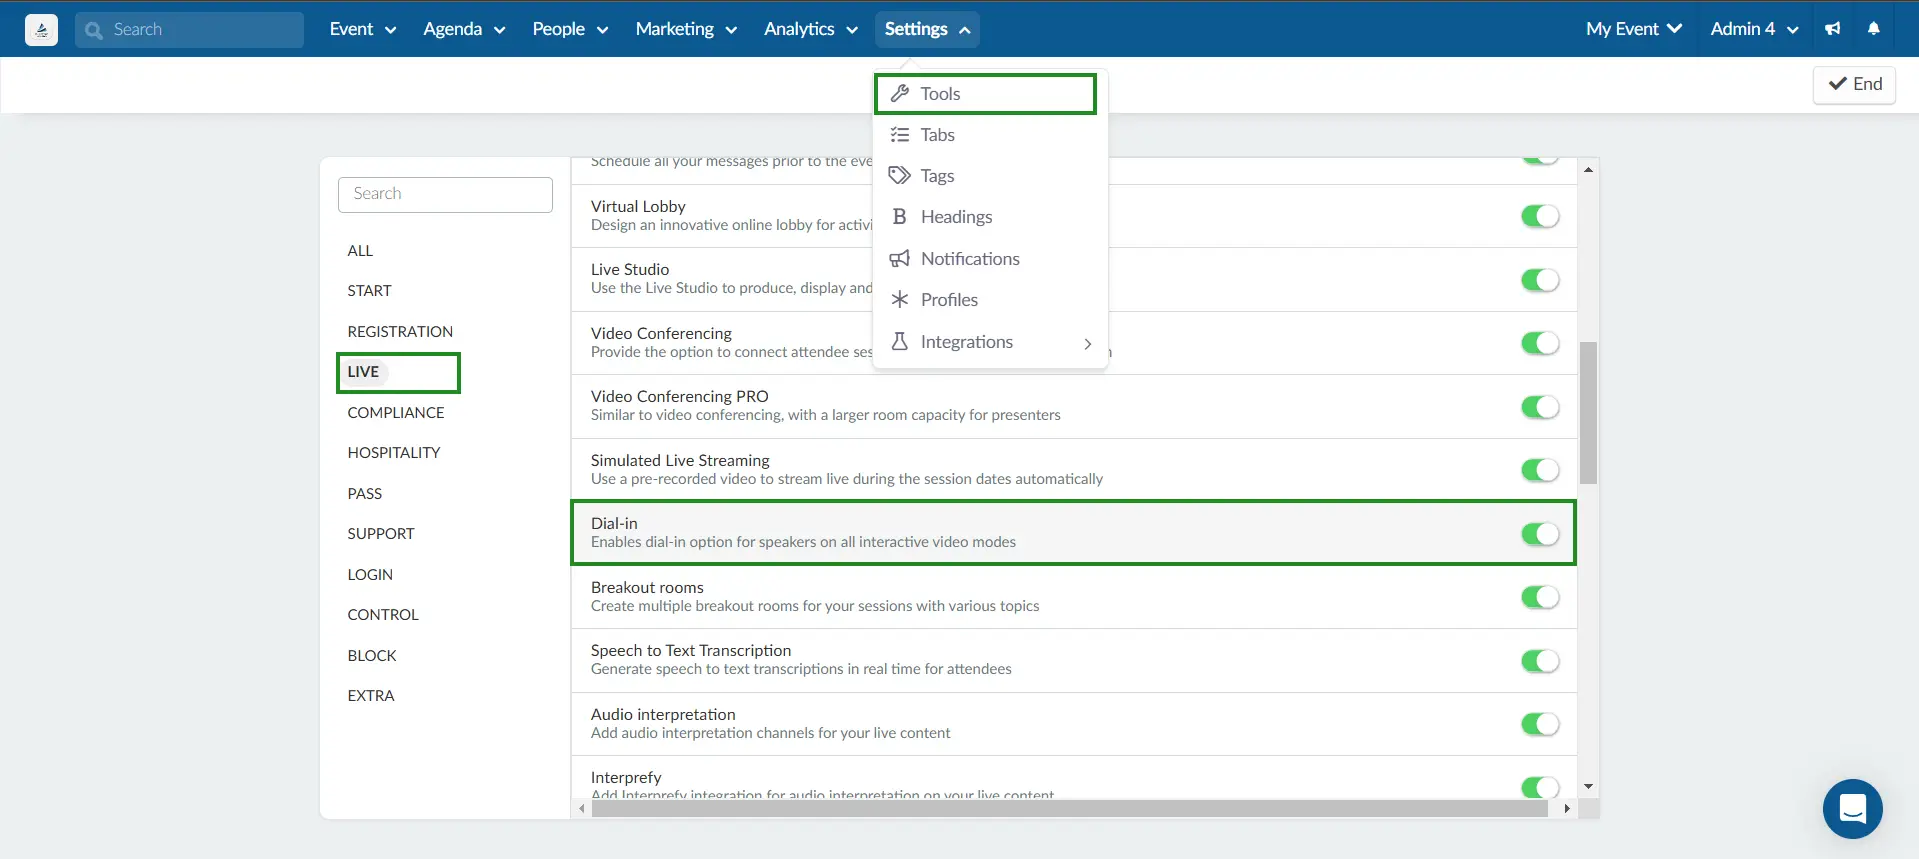The image size is (1919, 859).
Task: Click the horizontal scrollbar thumb
Action: [x=1070, y=808]
